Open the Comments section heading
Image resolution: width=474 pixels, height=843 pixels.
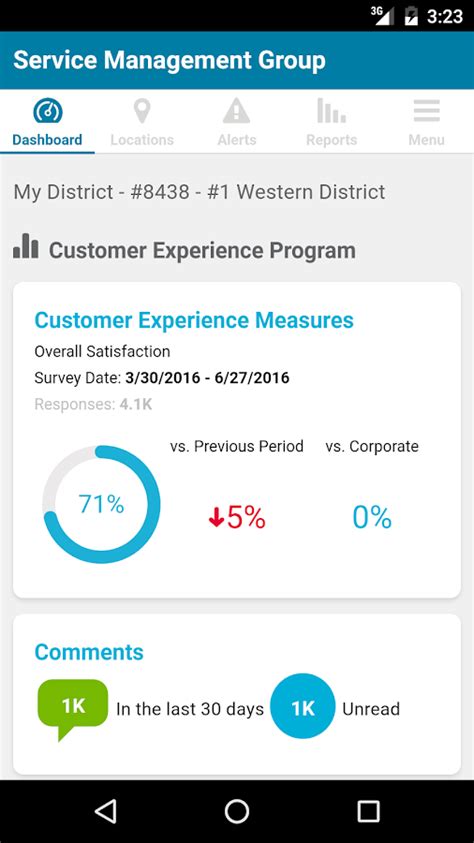click(89, 652)
